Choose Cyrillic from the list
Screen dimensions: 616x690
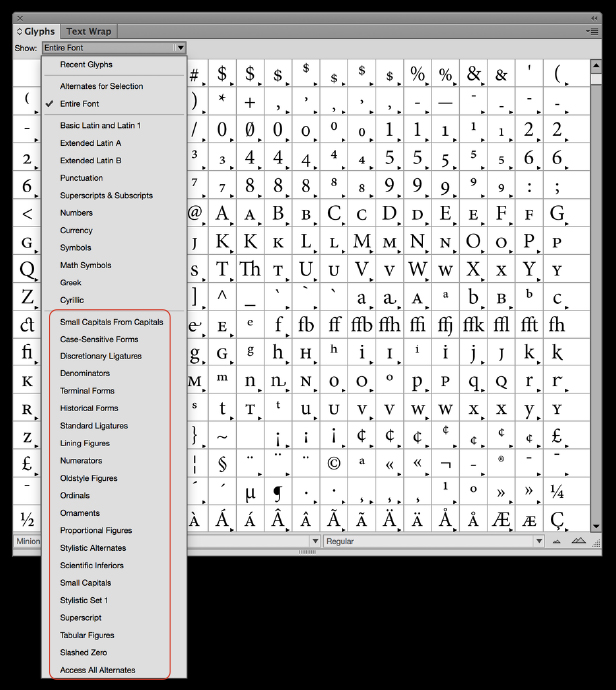pos(114,300)
